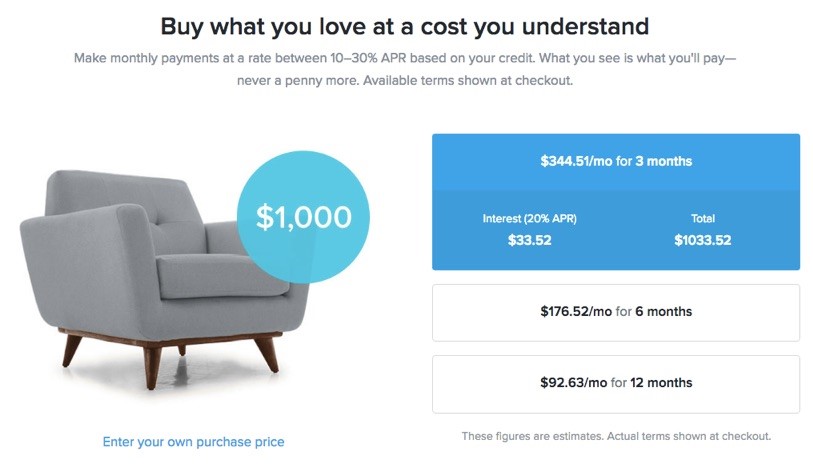Click the Buy what you love headline
The width and height of the screenshot is (813, 476).
pyautogui.click(x=404, y=26)
